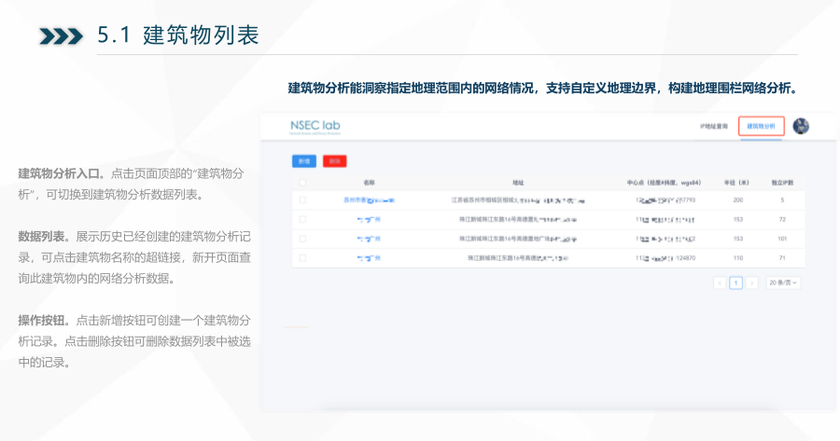
Task: Check the box for the row with 71 IPs
Action: click(303, 258)
